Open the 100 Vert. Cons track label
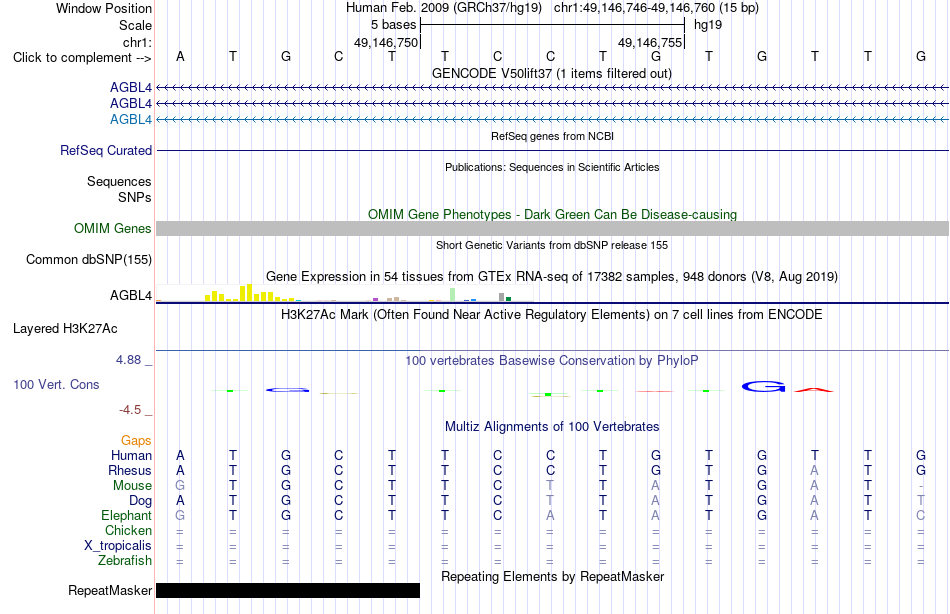 [56, 384]
